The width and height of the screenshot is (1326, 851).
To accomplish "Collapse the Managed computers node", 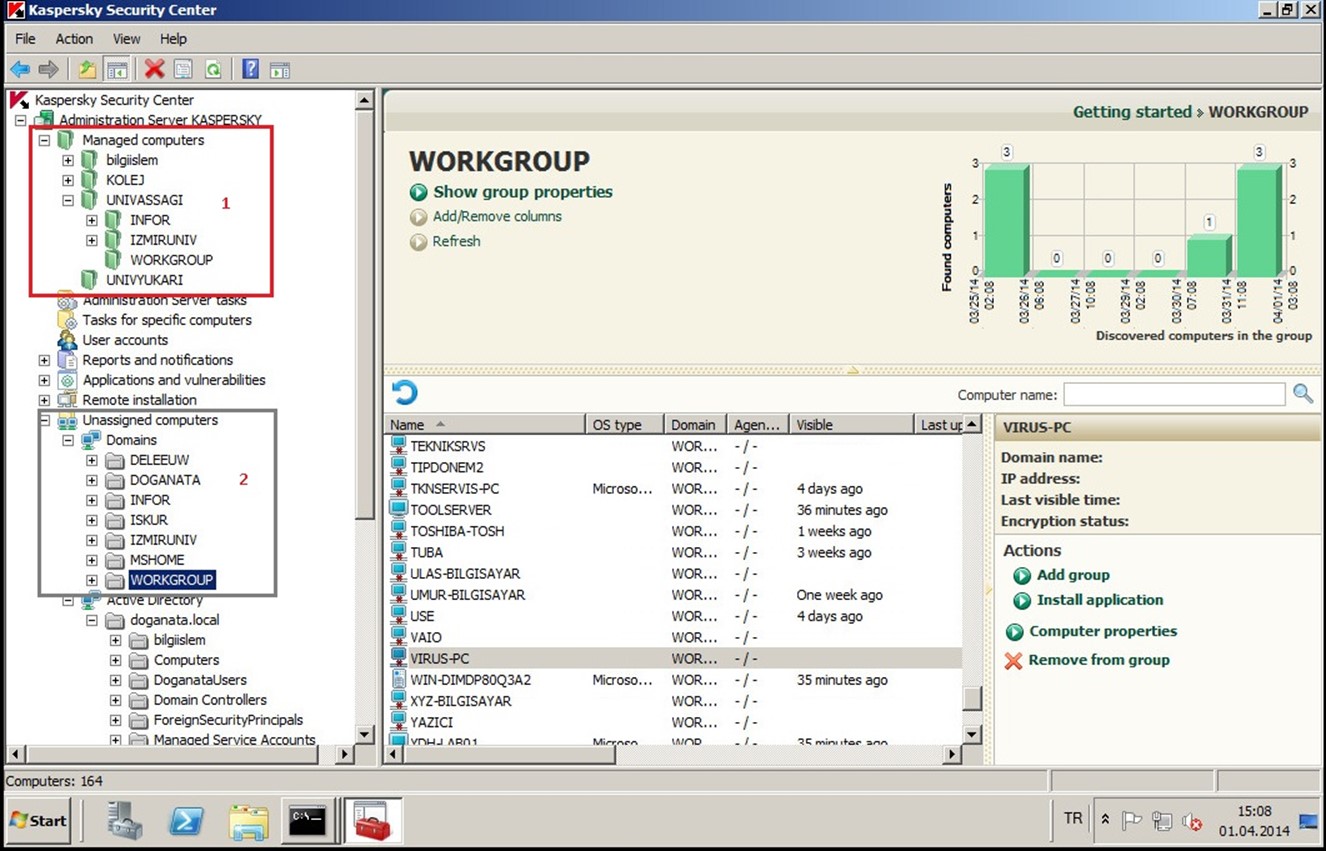I will pyautogui.click(x=44, y=140).
